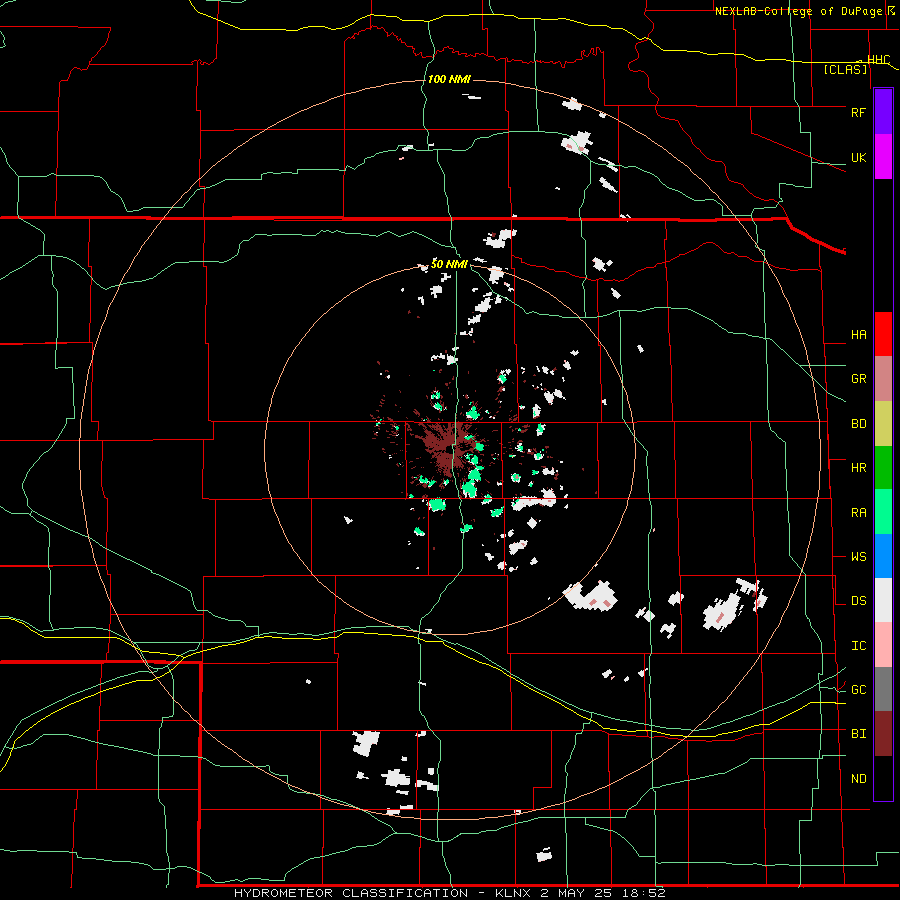Click the HHC product label

[878, 60]
